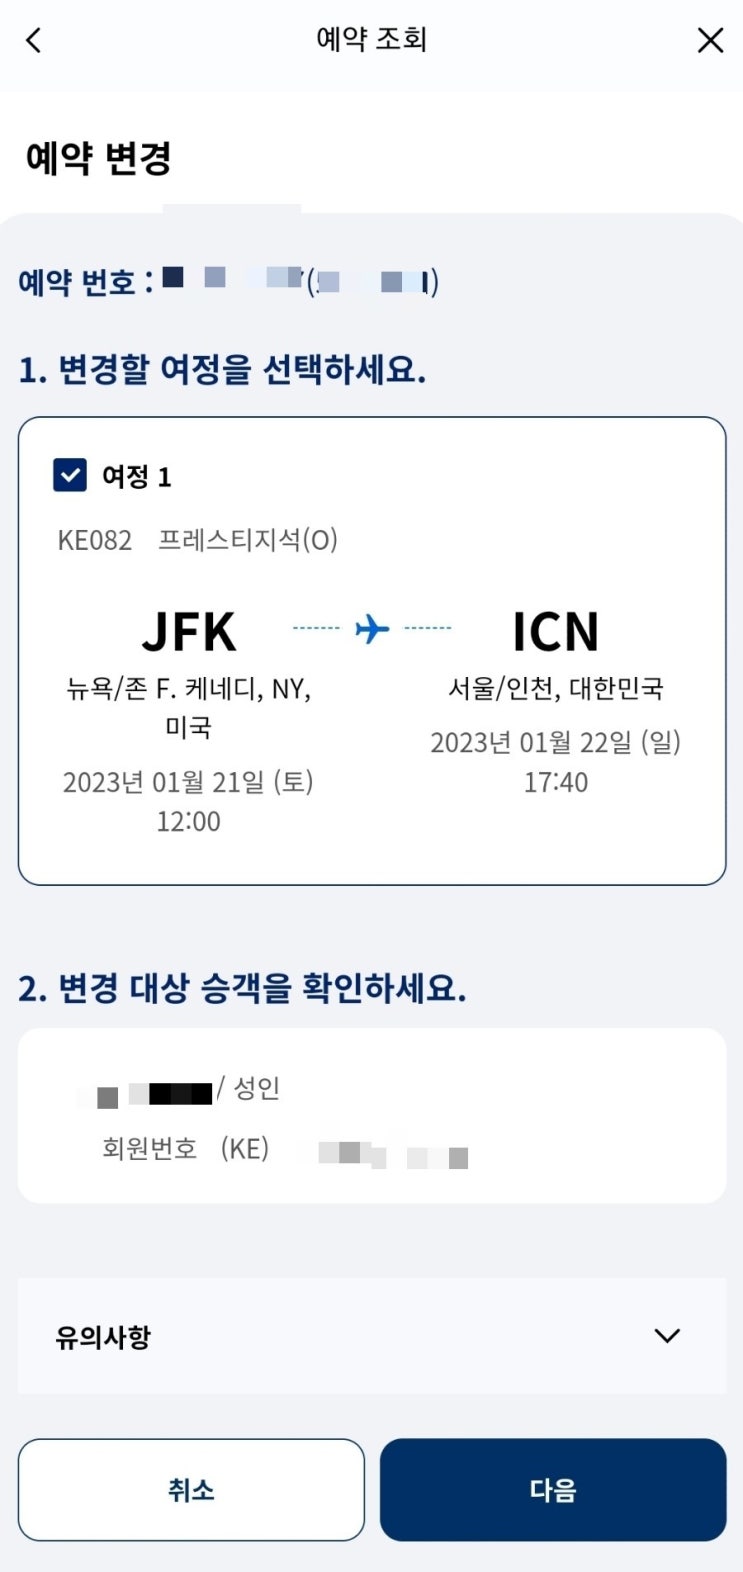743x1572 pixels.
Task: Select the 성인 passenger entry
Action: [256, 1088]
